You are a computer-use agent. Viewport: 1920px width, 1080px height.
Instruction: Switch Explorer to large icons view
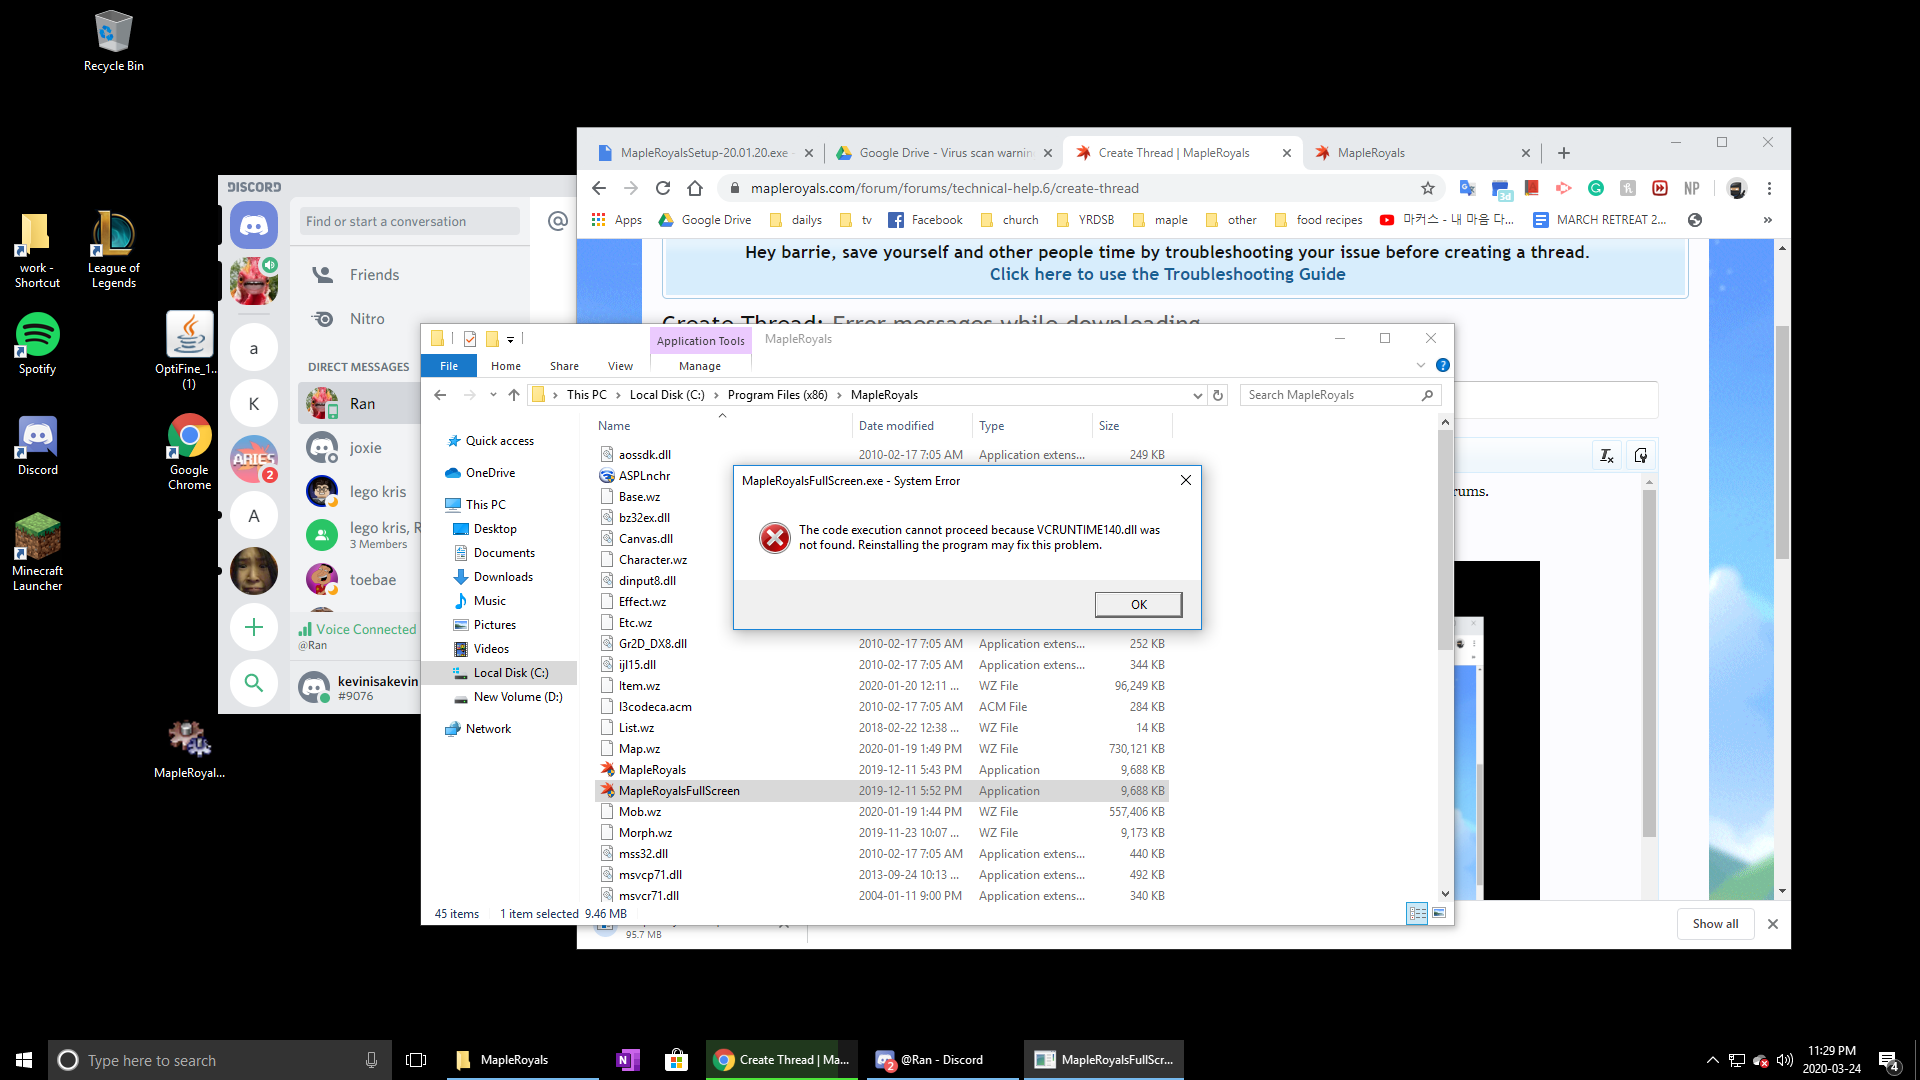click(x=1439, y=913)
